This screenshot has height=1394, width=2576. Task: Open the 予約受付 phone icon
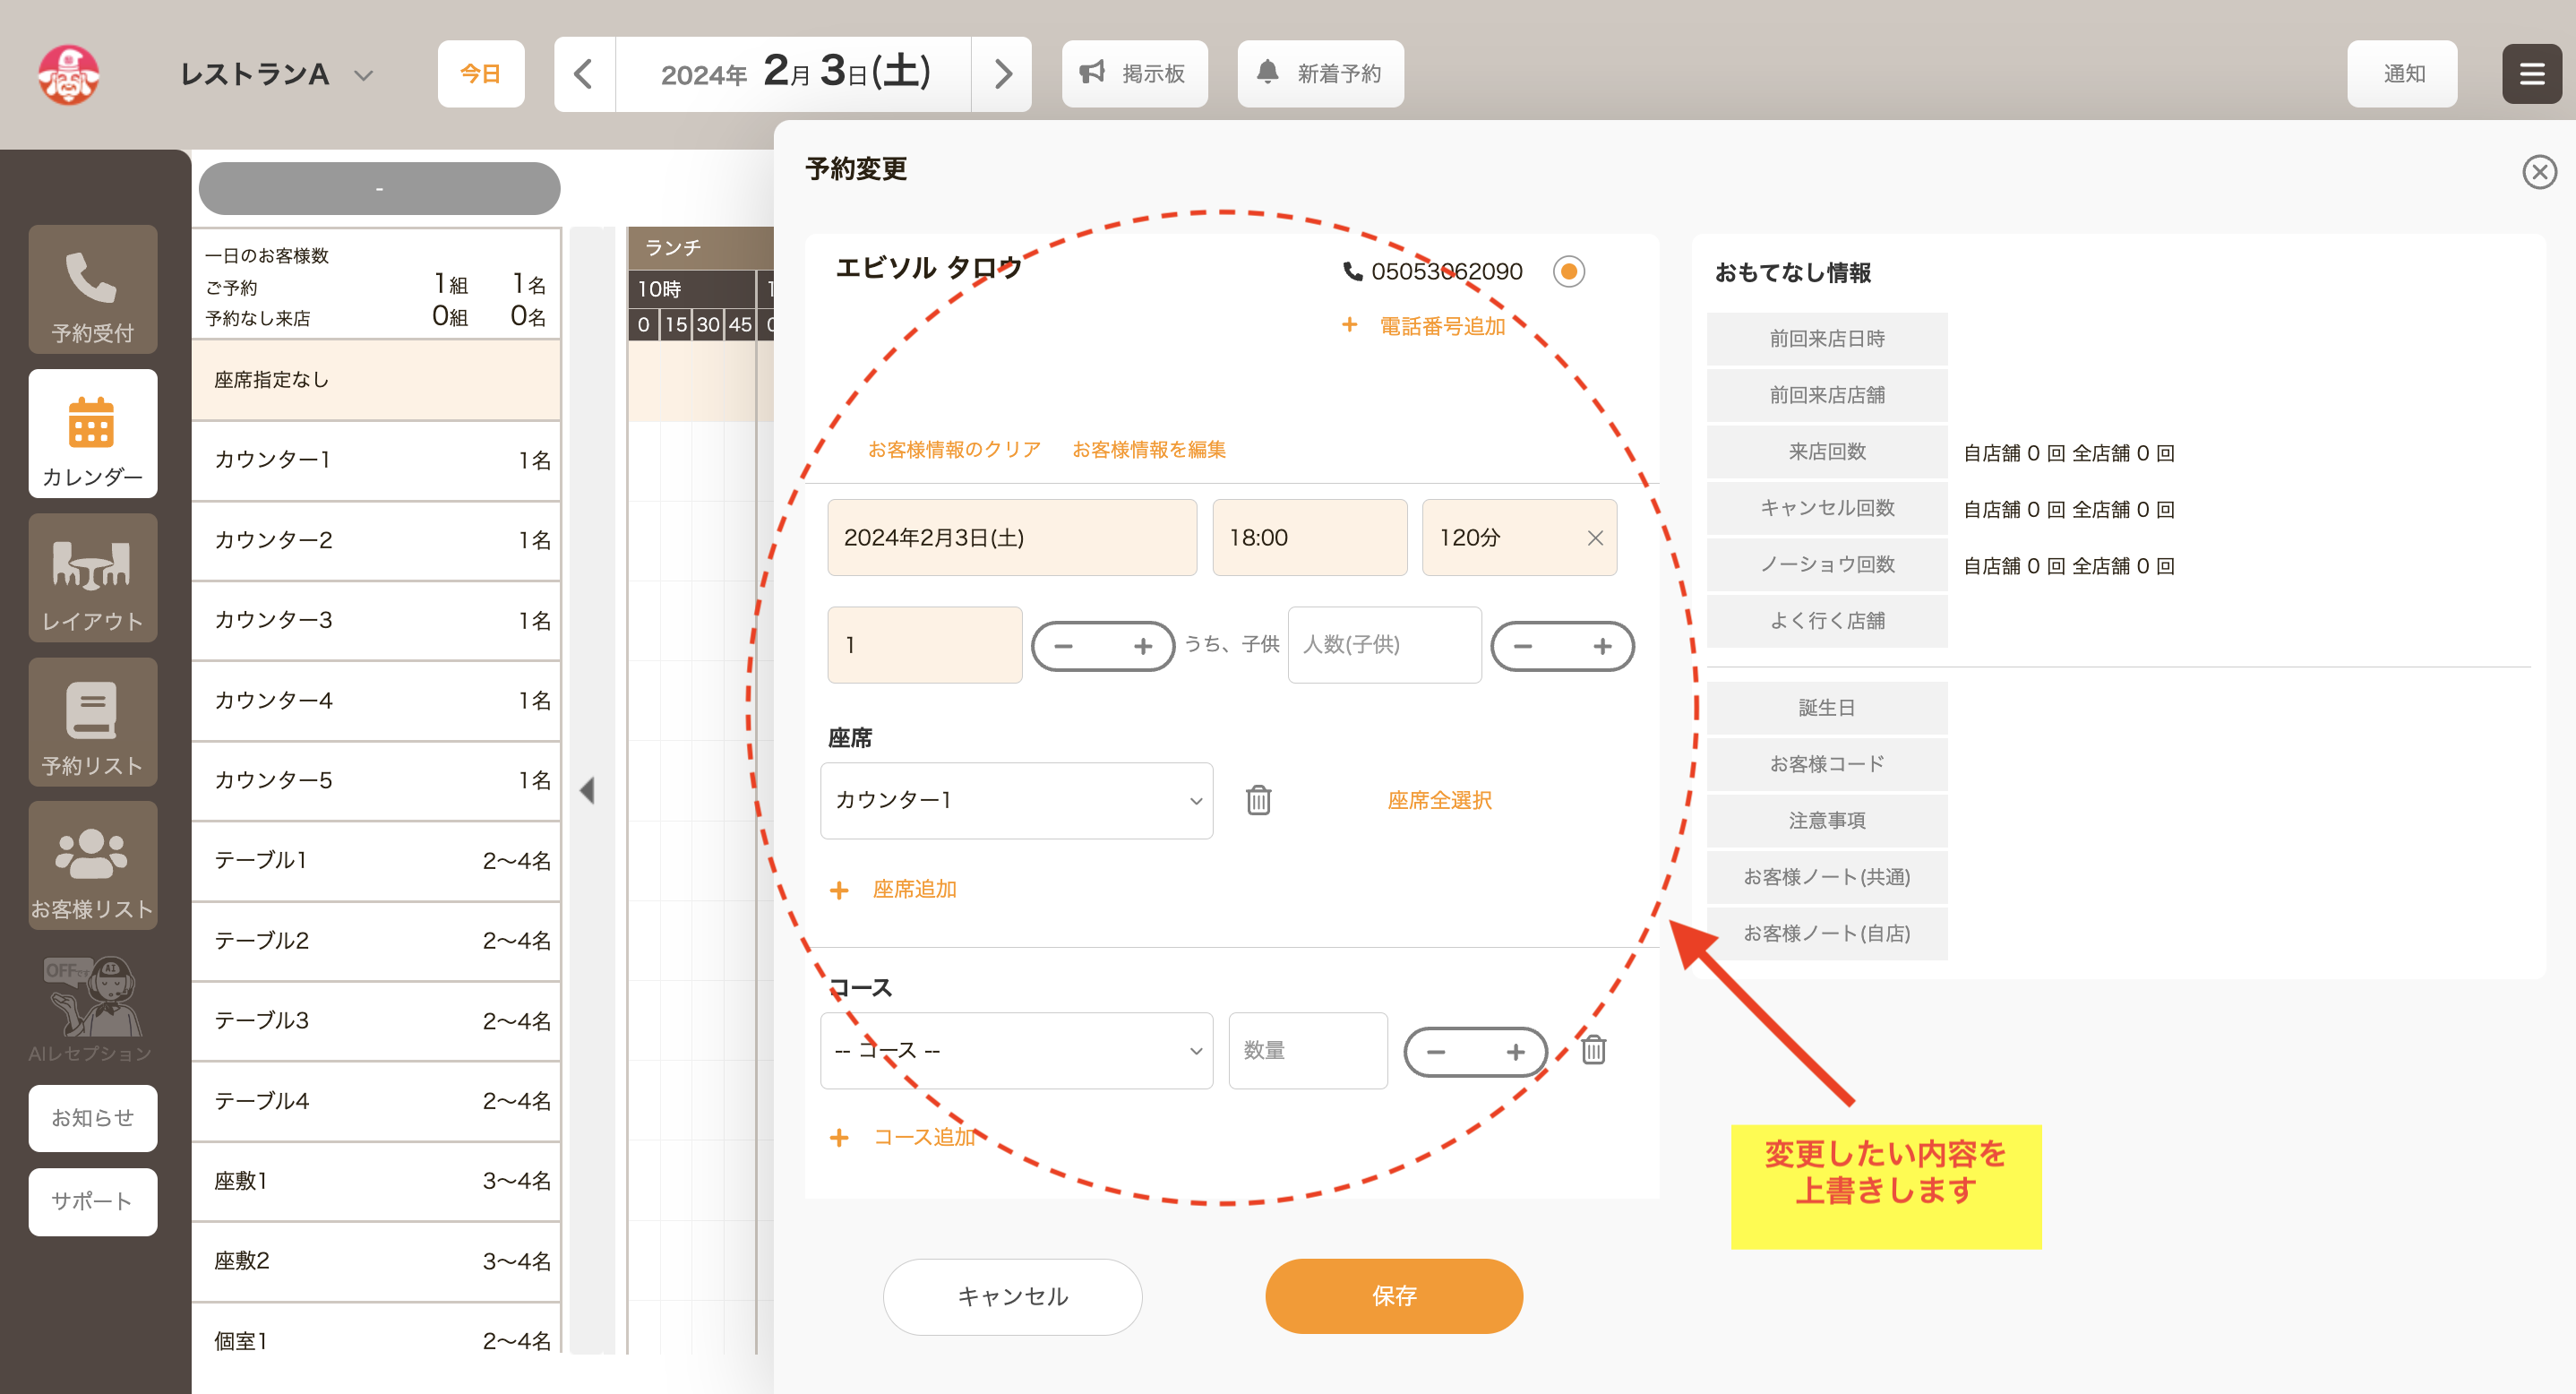[92, 289]
